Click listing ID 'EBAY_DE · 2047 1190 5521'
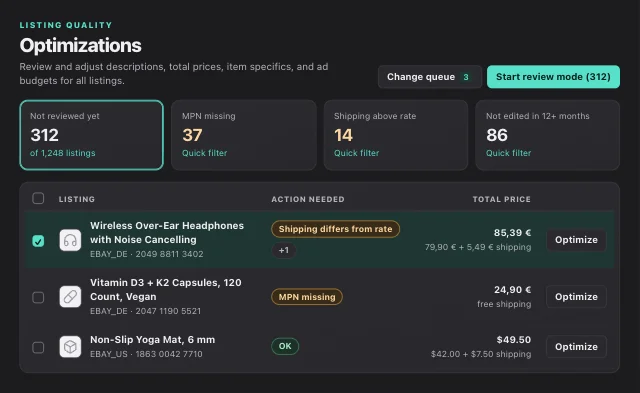This screenshot has width=640, height=393. point(145,311)
